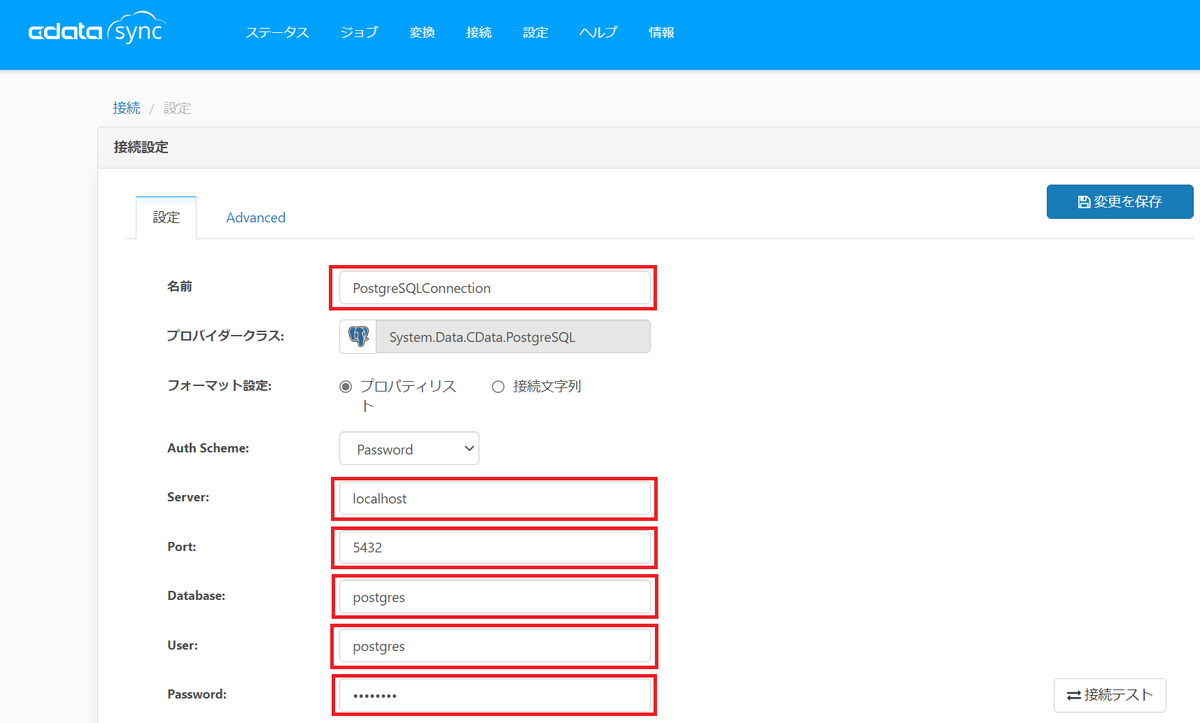Open the ステータス menu
Viewport: 1200px width, 723px height.
pyautogui.click(x=277, y=32)
